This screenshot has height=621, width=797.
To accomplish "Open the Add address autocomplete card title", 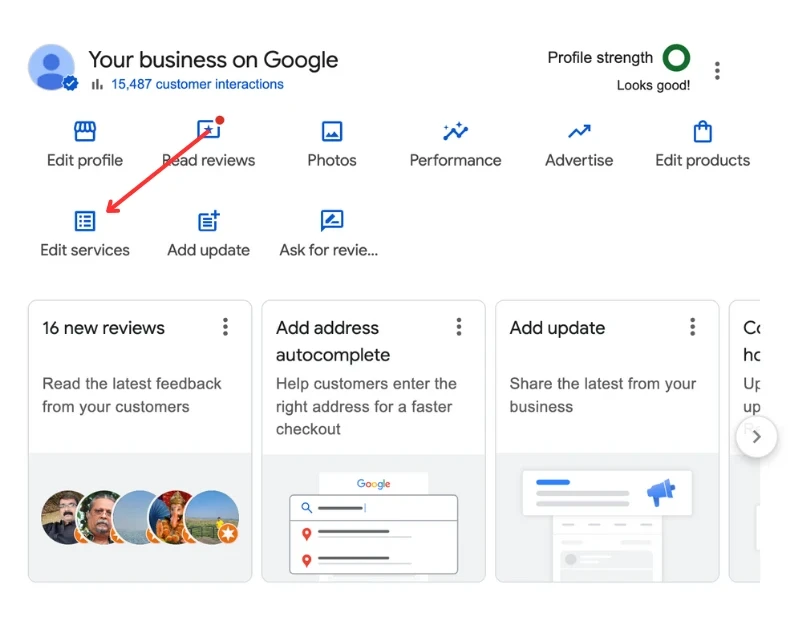I will pyautogui.click(x=333, y=341).
